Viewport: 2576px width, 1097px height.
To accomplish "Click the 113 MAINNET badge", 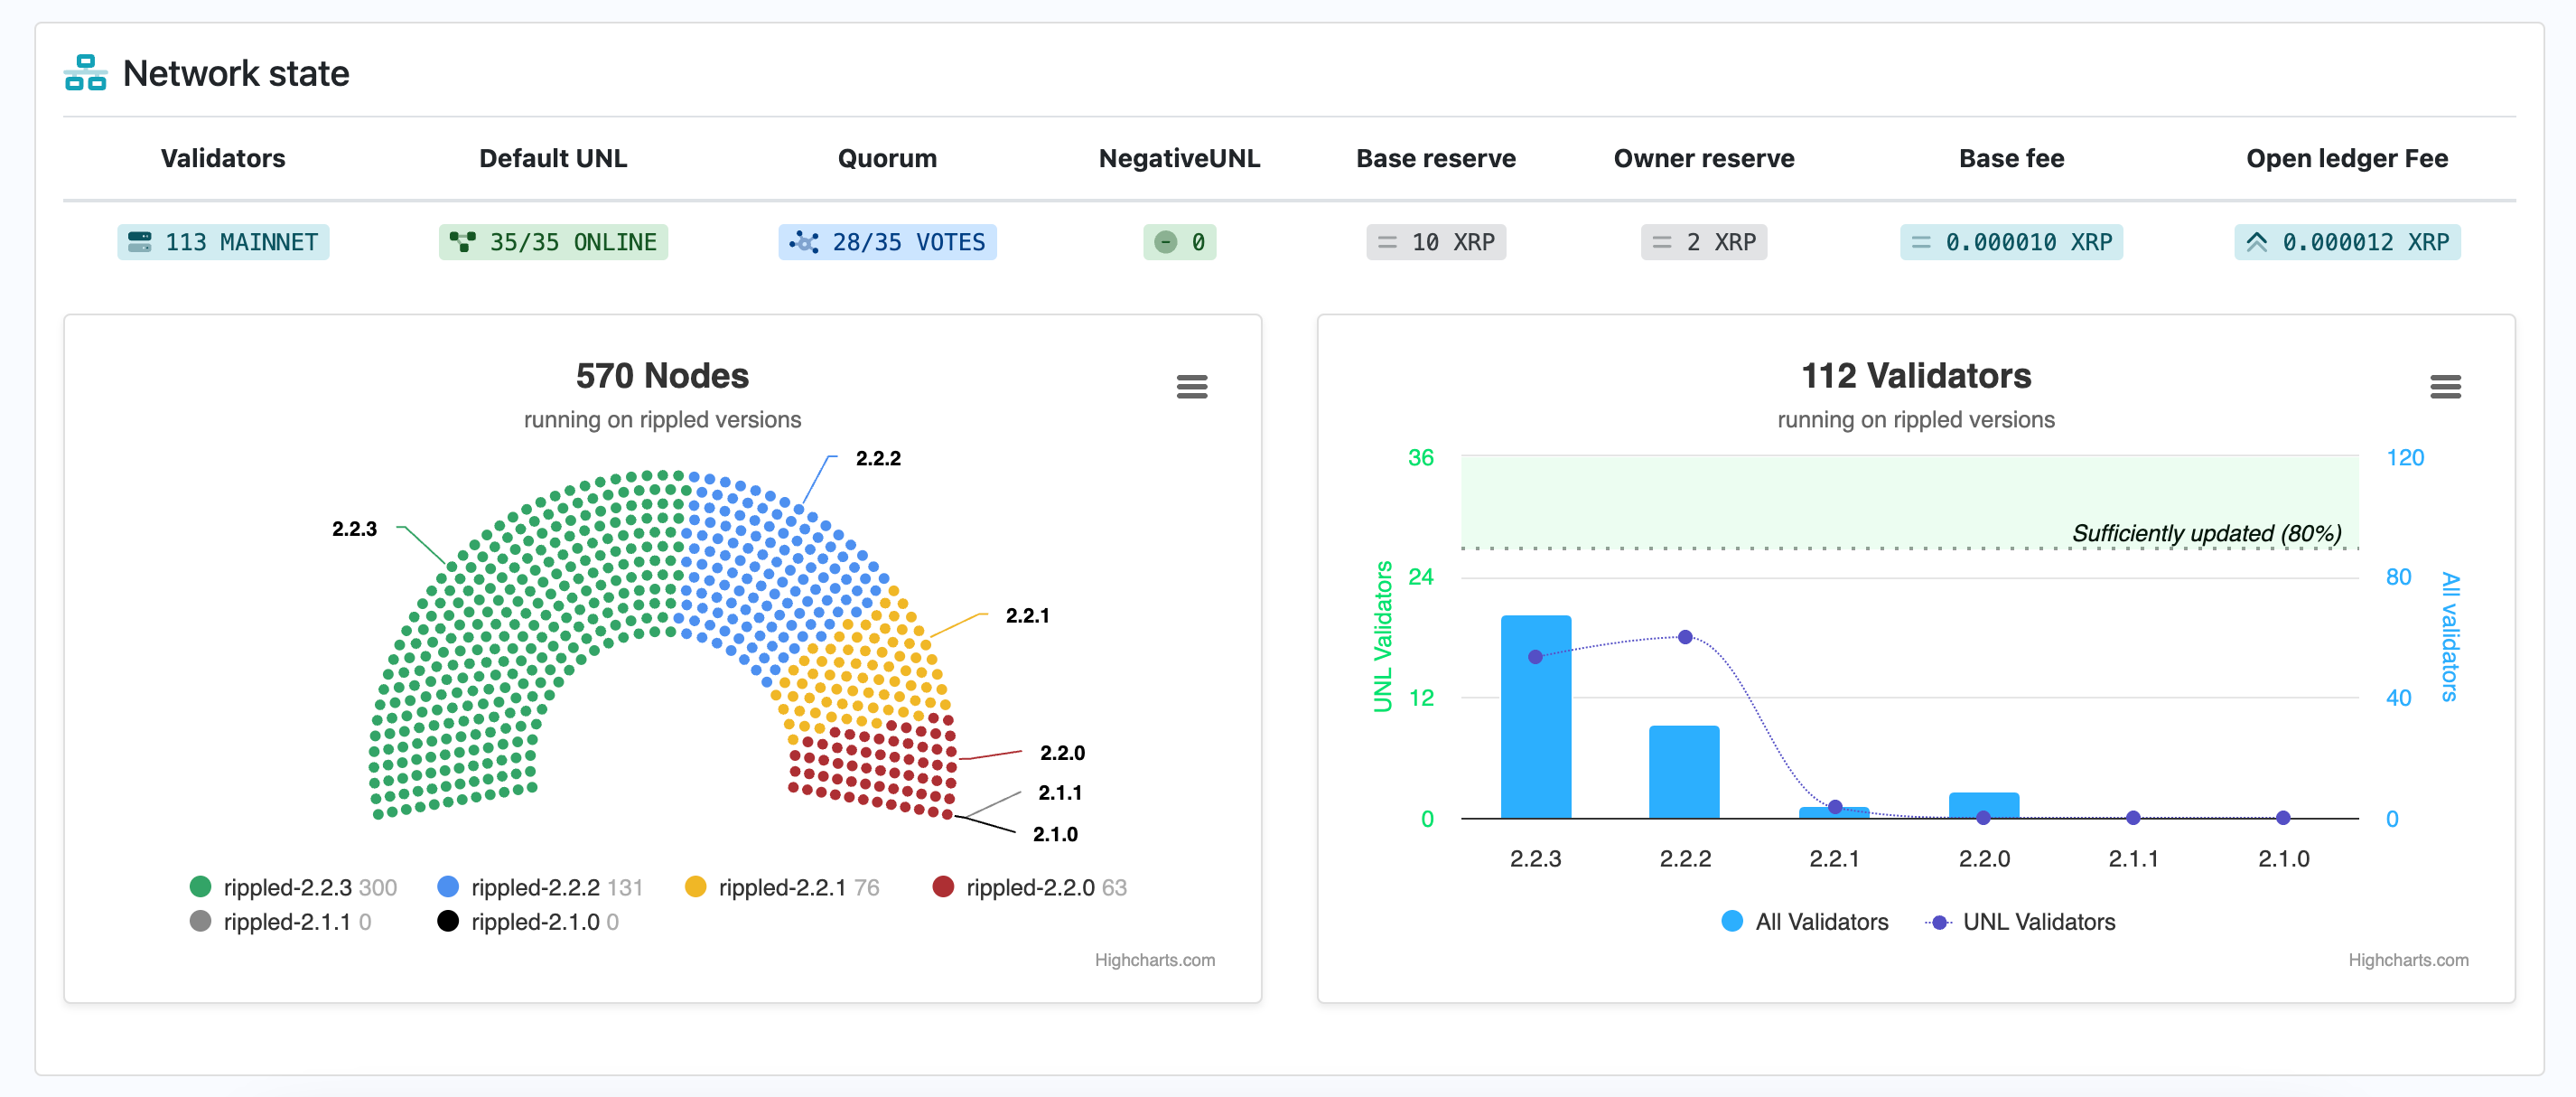I will pos(223,242).
